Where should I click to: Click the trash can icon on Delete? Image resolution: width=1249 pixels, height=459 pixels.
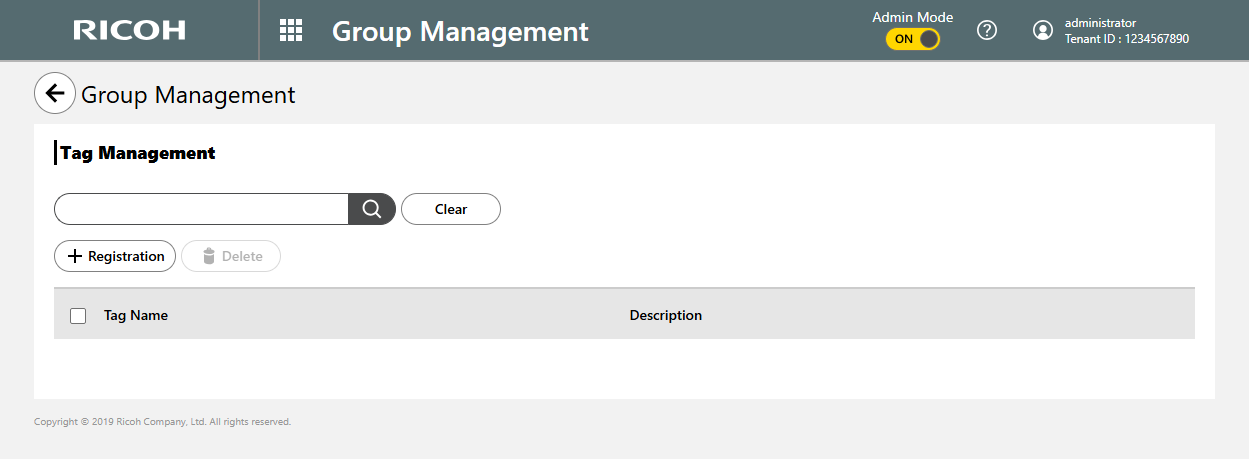(209, 256)
